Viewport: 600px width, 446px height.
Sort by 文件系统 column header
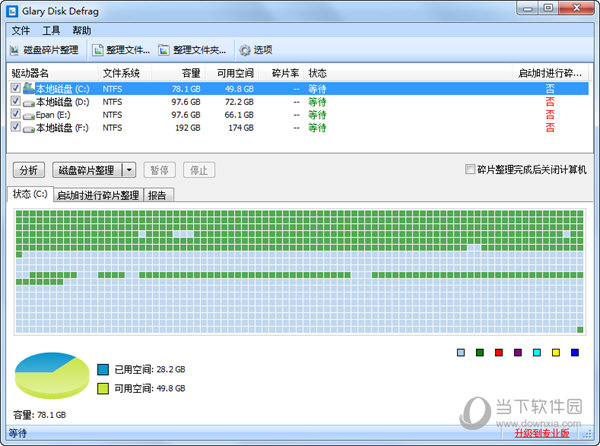click(x=125, y=73)
